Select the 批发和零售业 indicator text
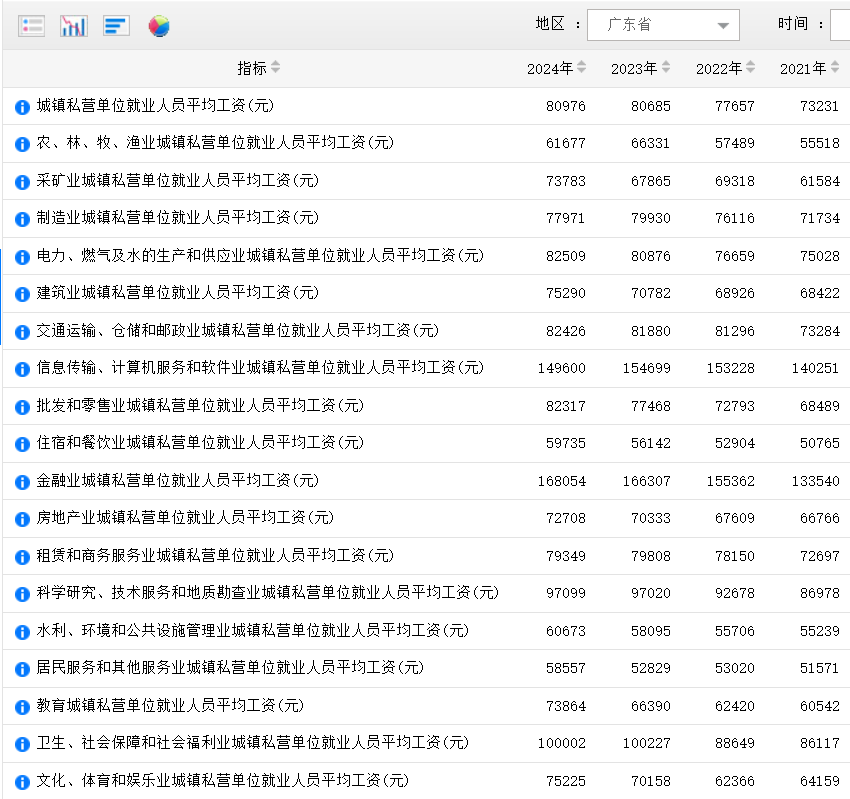This screenshot has height=799, width=850. (x=200, y=405)
